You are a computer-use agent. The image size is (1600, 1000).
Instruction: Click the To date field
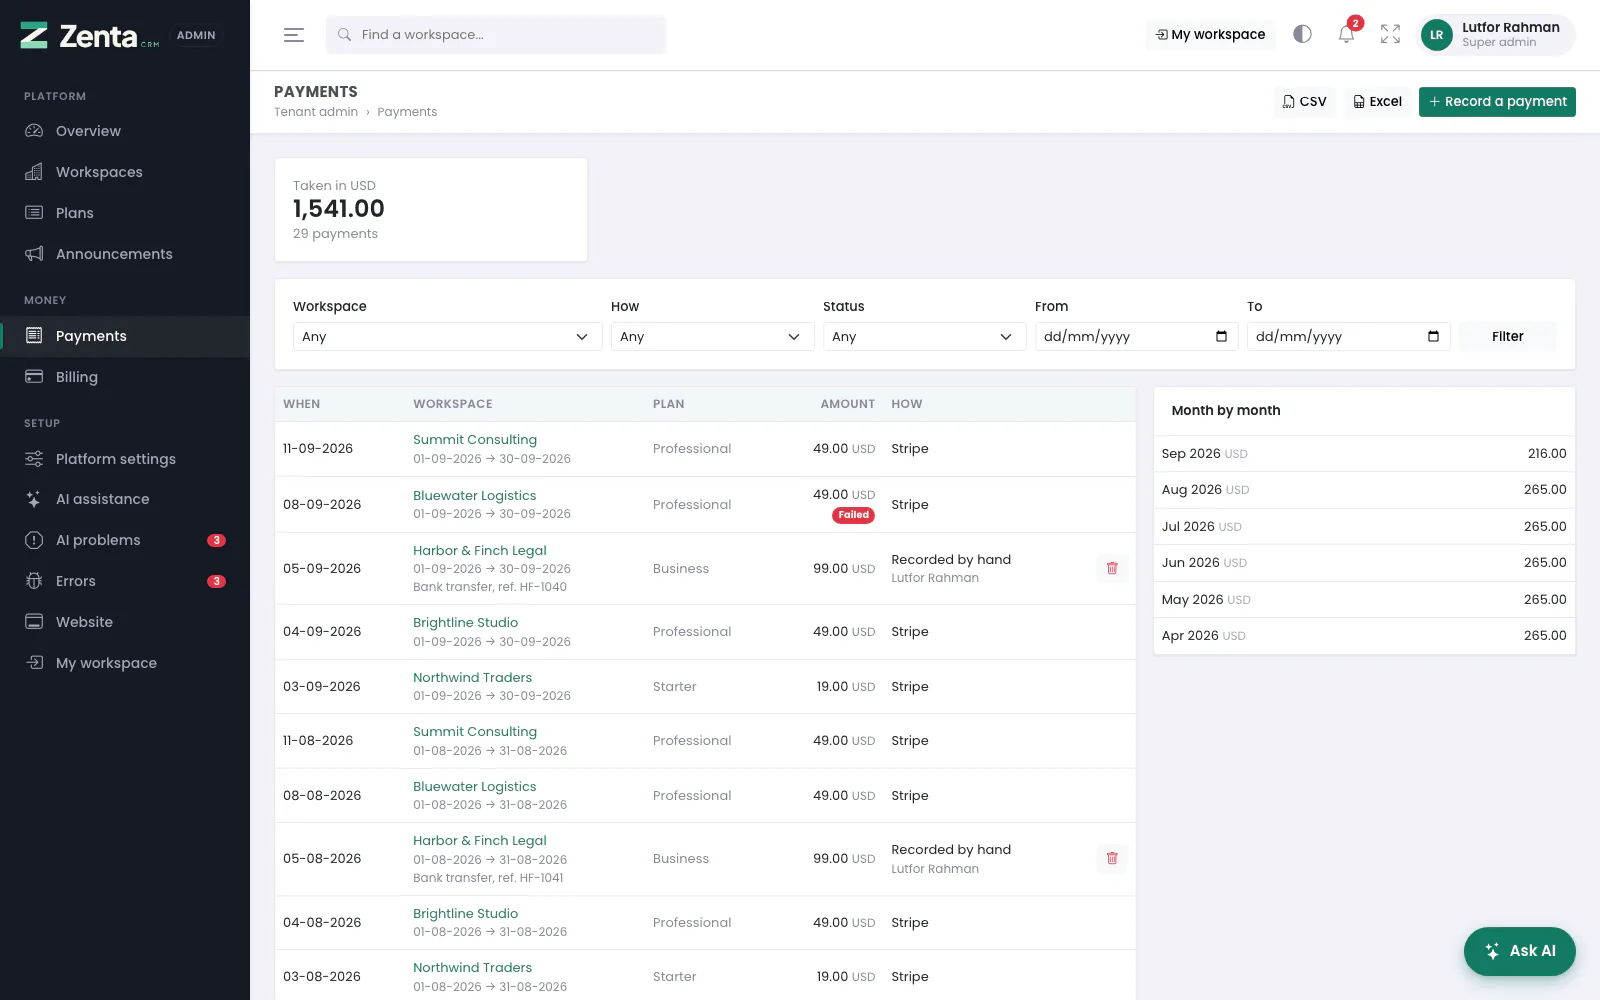pos(1348,336)
